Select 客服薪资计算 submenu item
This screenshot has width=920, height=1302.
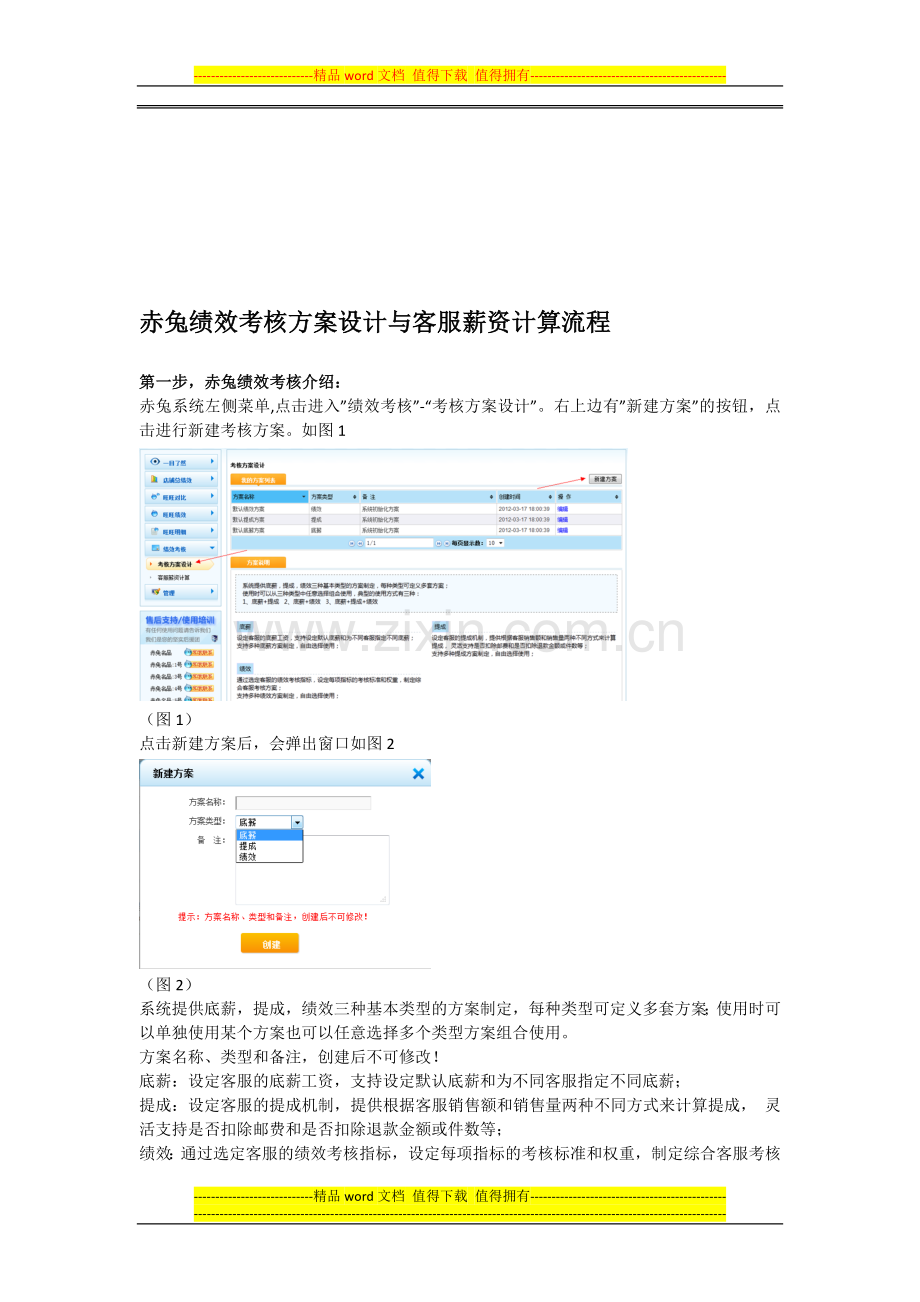pos(175,577)
